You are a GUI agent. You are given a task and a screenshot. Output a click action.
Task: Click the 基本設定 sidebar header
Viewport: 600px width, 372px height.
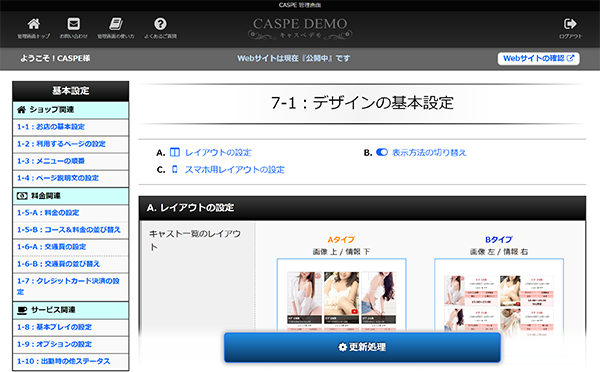(71, 91)
